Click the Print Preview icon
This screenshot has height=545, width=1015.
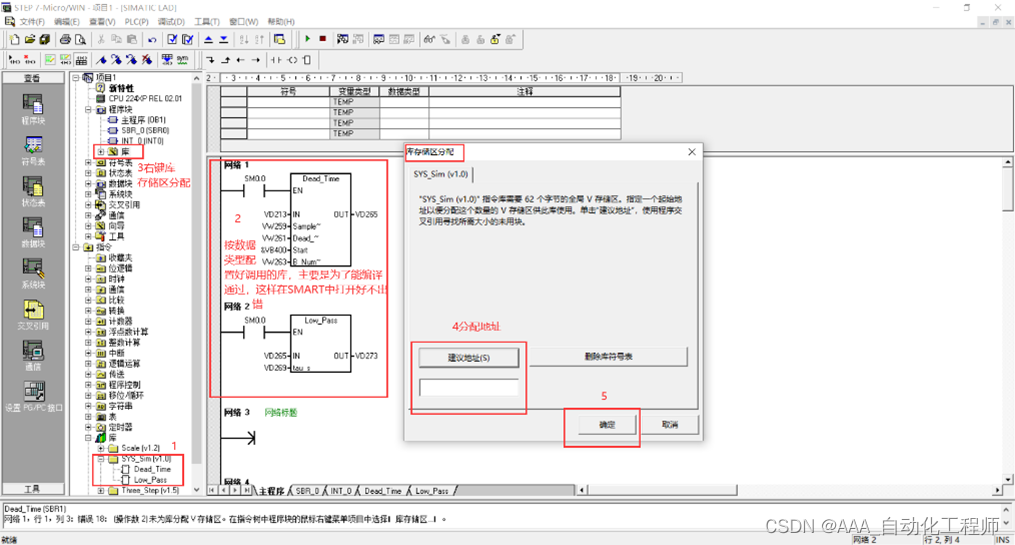(x=80, y=39)
